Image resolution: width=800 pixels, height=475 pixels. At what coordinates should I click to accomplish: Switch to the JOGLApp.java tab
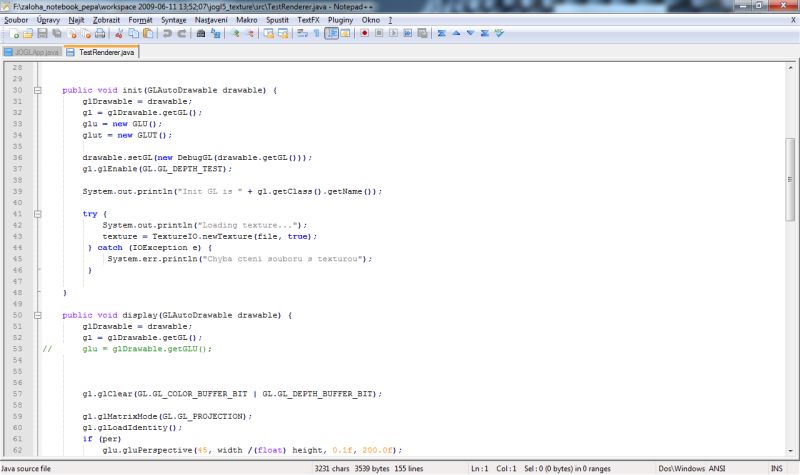(32, 52)
